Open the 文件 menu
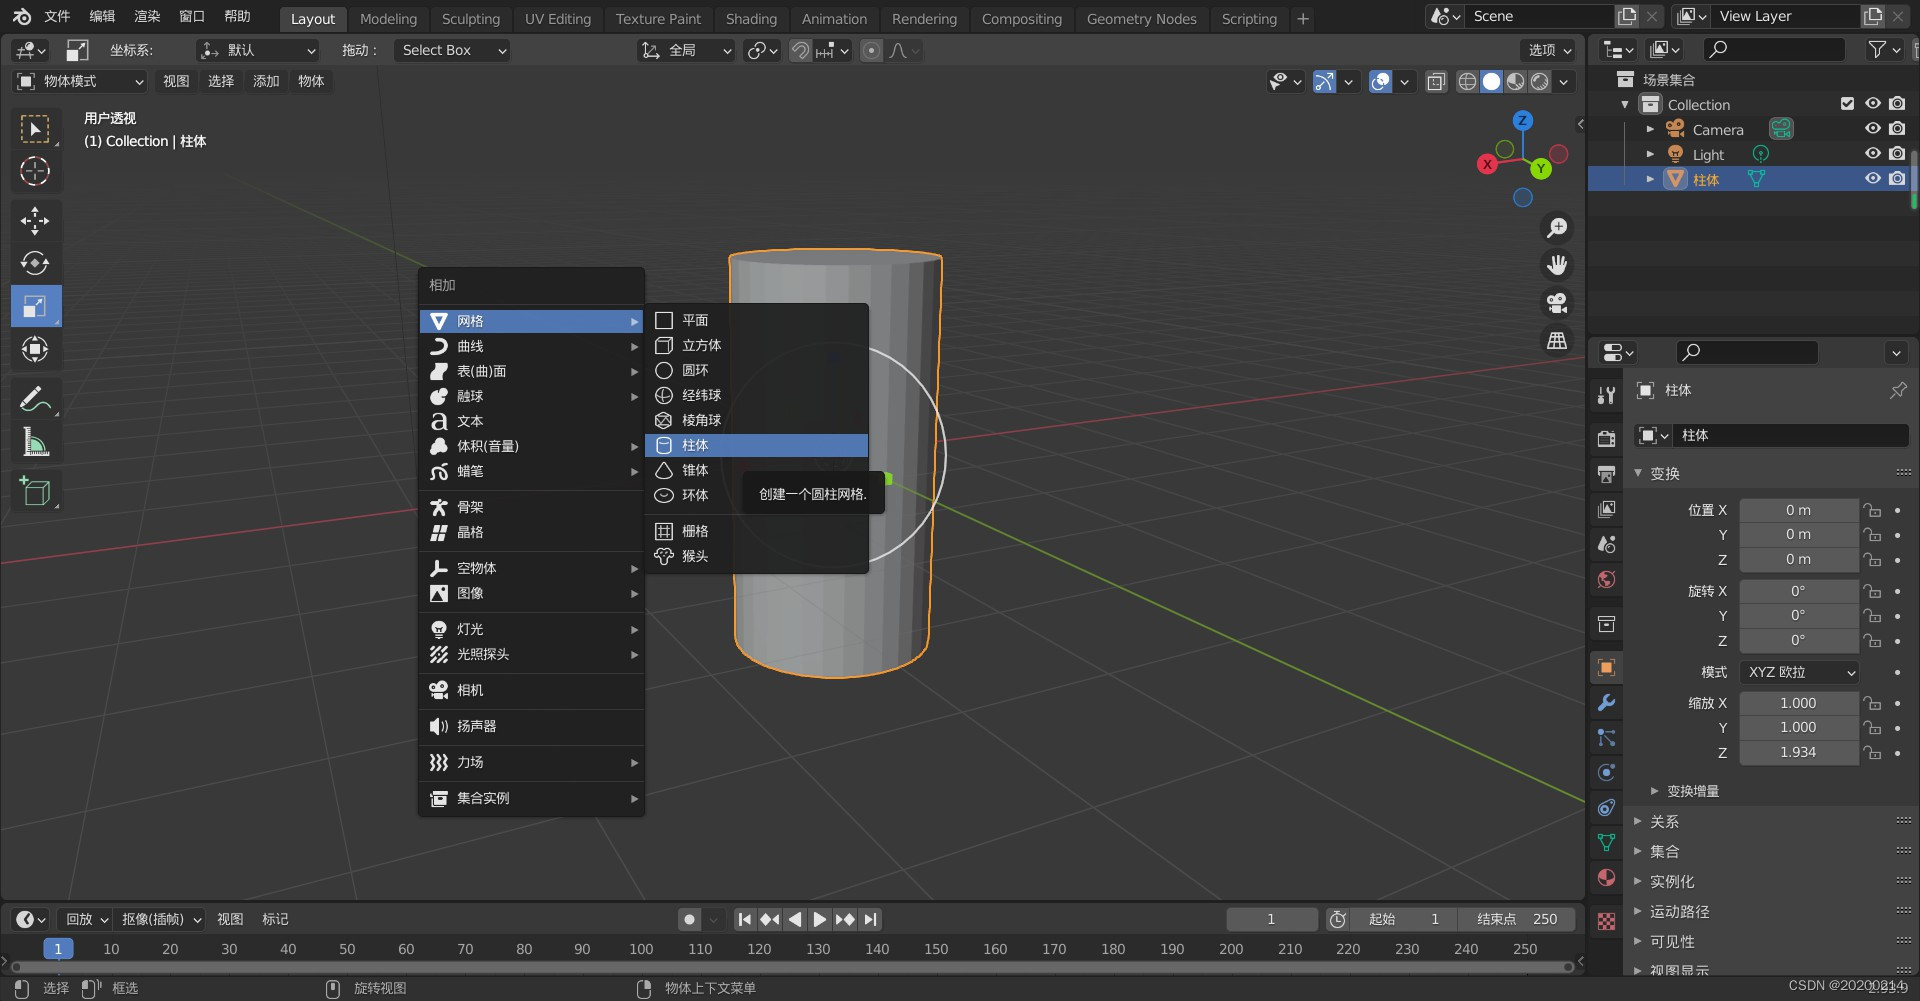1920x1001 pixels. (57, 17)
